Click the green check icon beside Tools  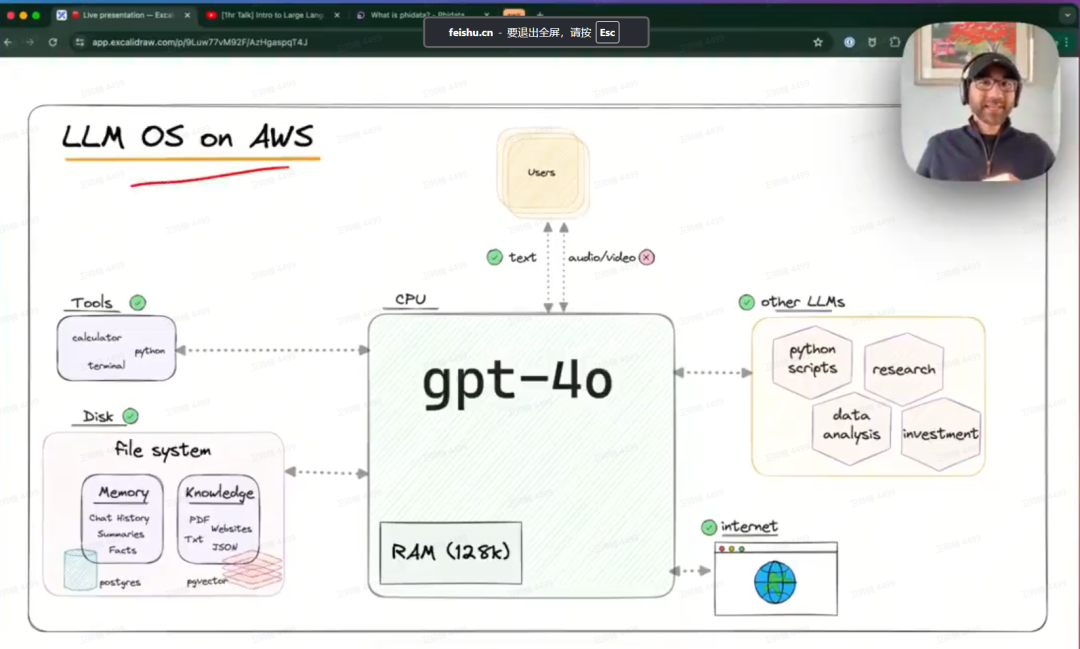(138, 302)
